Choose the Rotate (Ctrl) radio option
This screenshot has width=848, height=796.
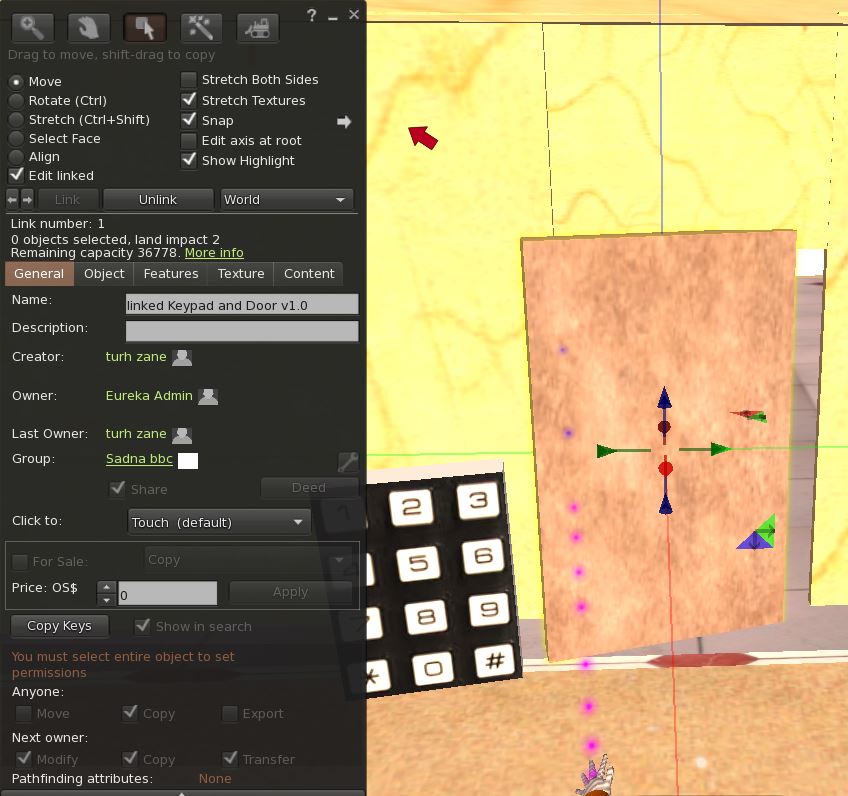coord(16,100)
